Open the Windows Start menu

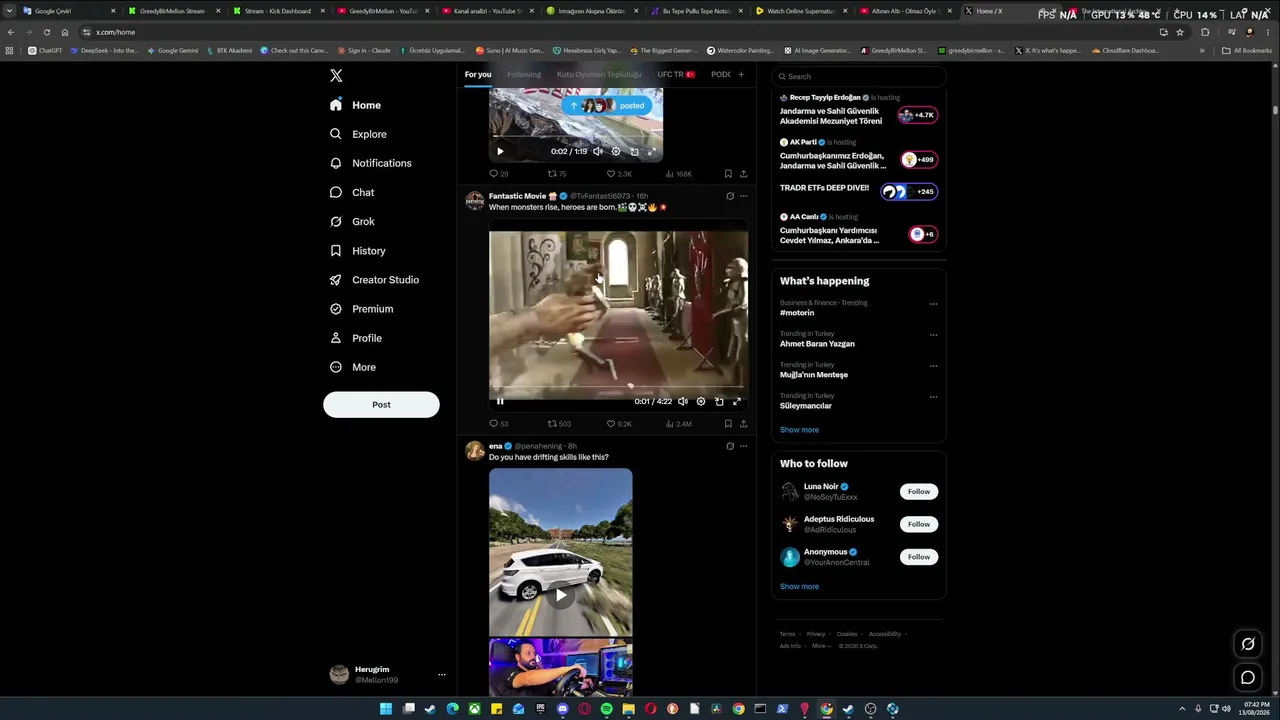(x=386, y=709)
